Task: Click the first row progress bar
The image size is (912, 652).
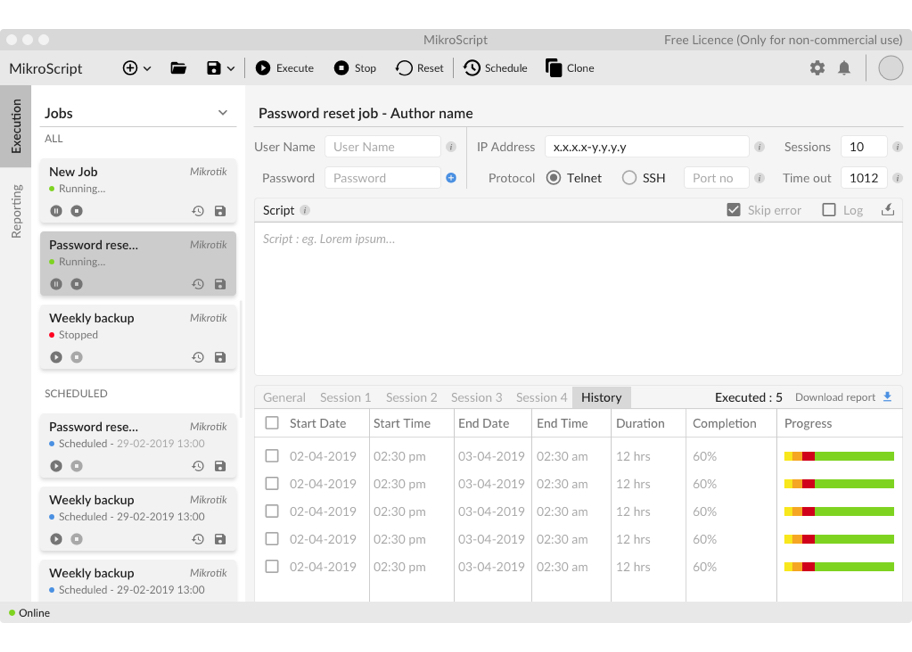Action: click(838, 456)
